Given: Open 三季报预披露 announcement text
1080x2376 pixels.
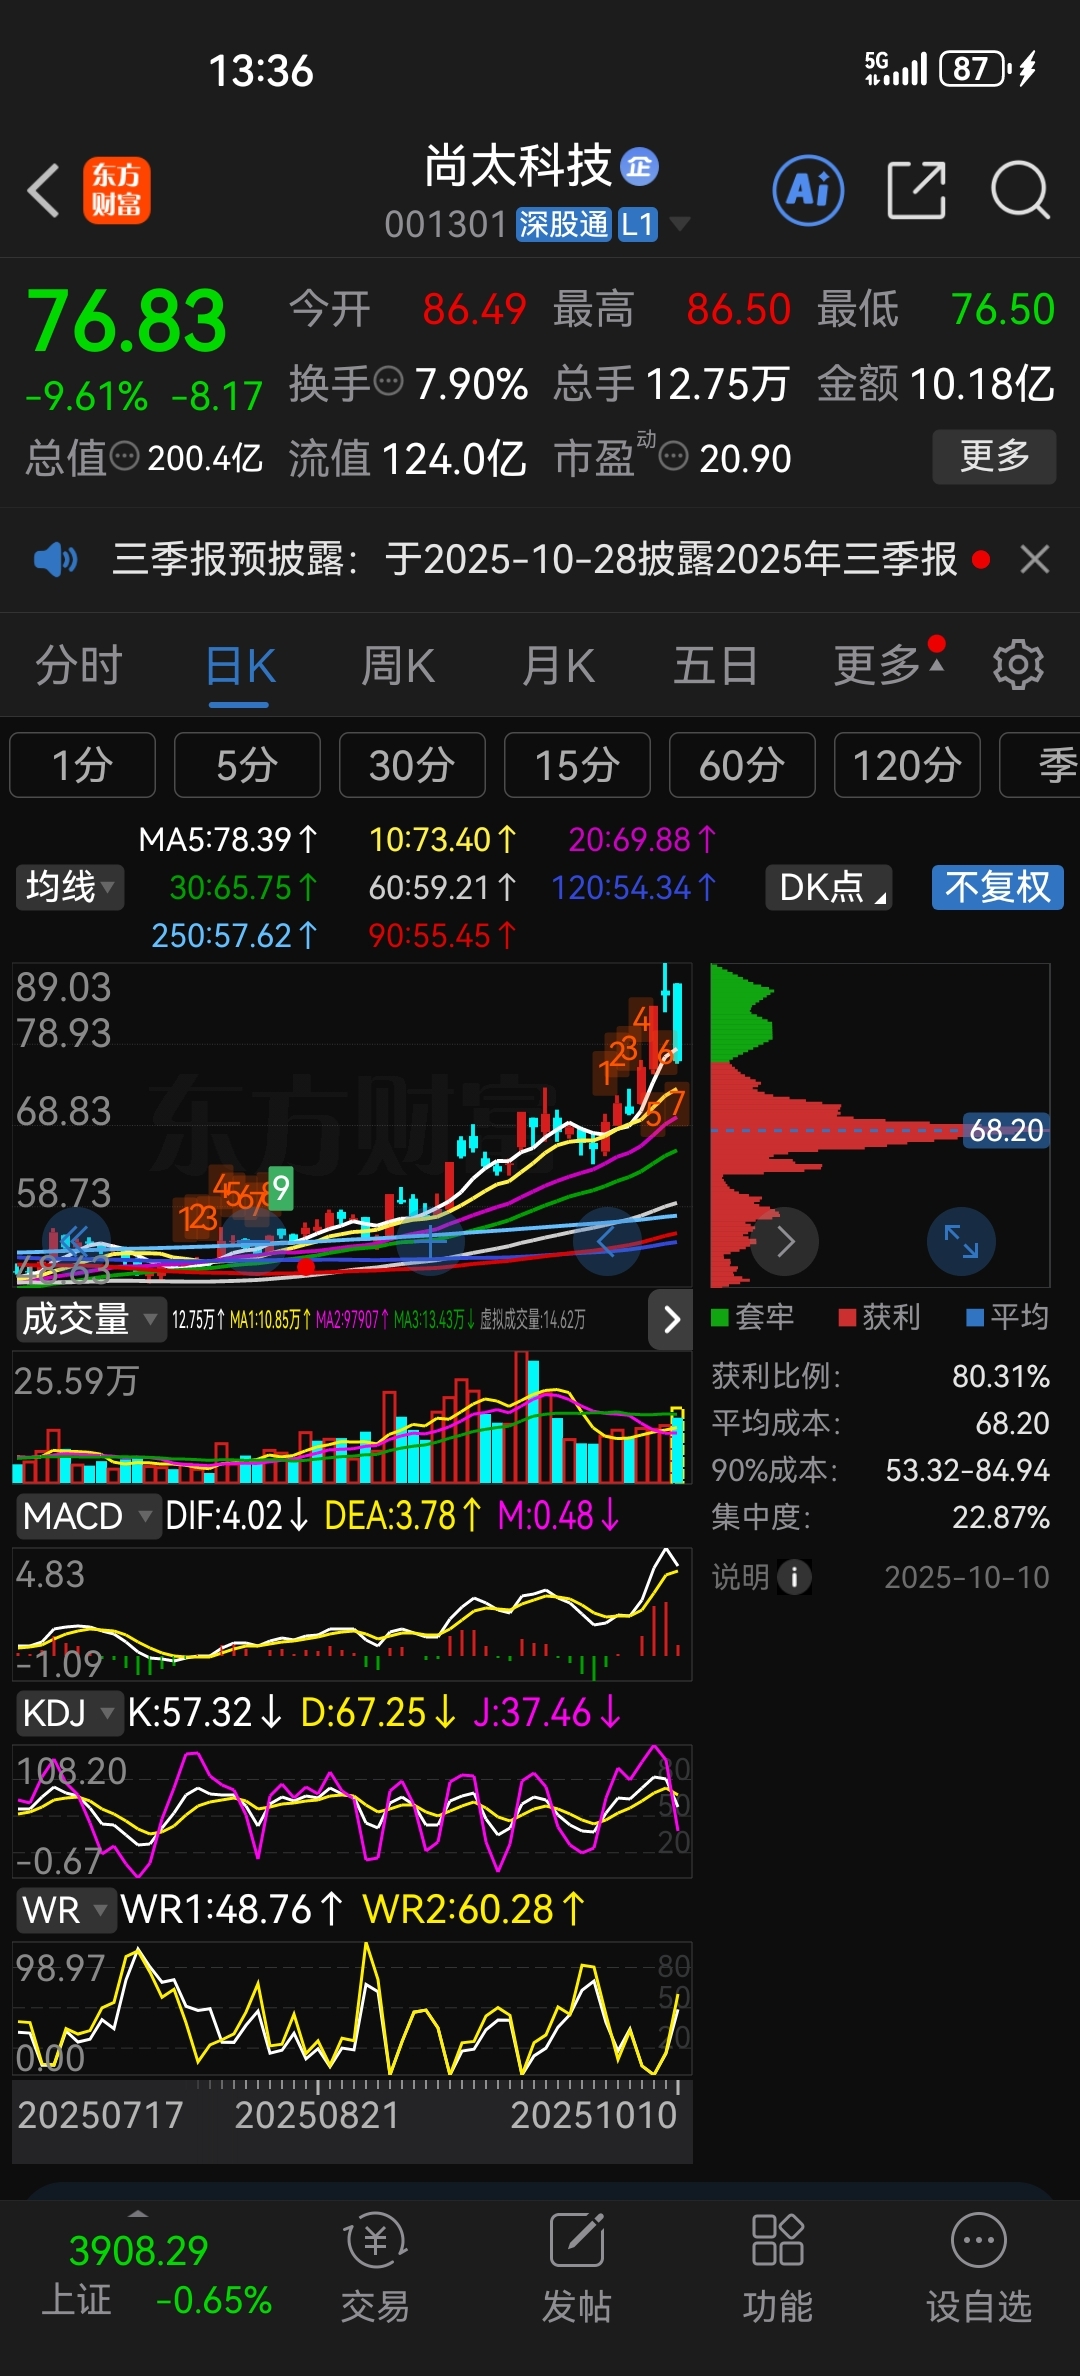Looking at the screenshot, I should coord(535,559).
